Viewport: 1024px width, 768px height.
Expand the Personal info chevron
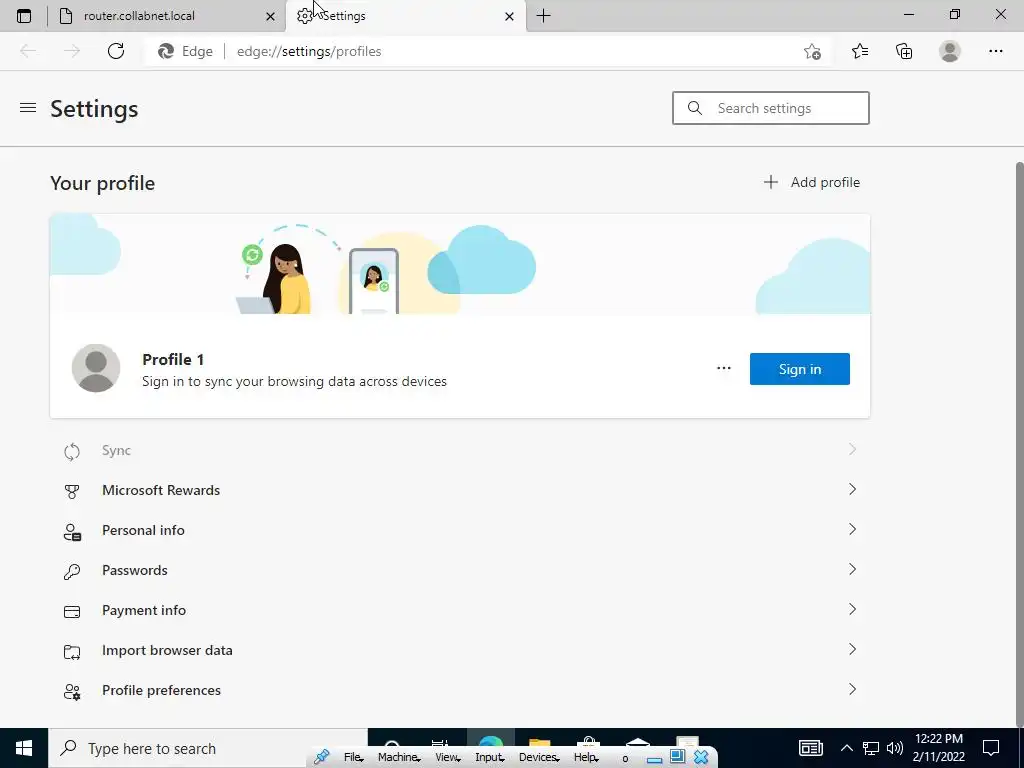tap(852, 529)
